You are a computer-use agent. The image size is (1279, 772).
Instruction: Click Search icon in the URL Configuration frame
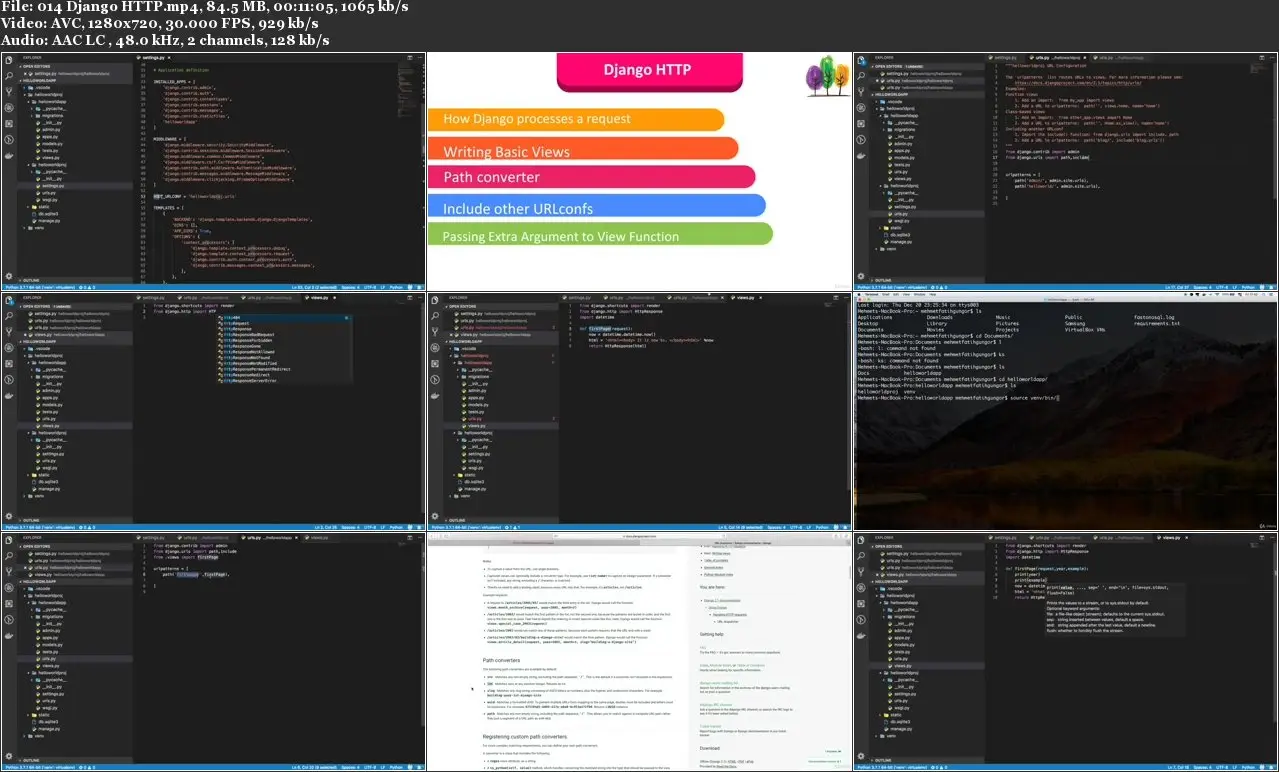(x=861, y=75)
